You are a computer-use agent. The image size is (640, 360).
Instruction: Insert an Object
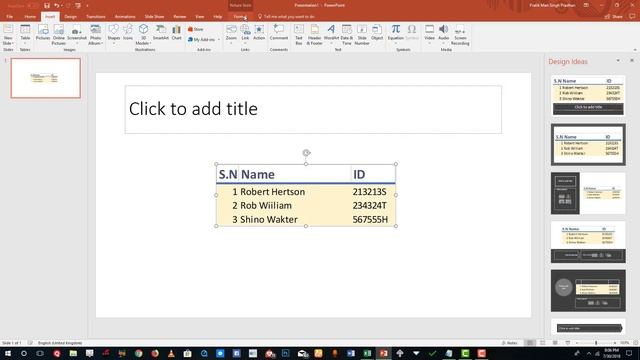tap(377, 33)
